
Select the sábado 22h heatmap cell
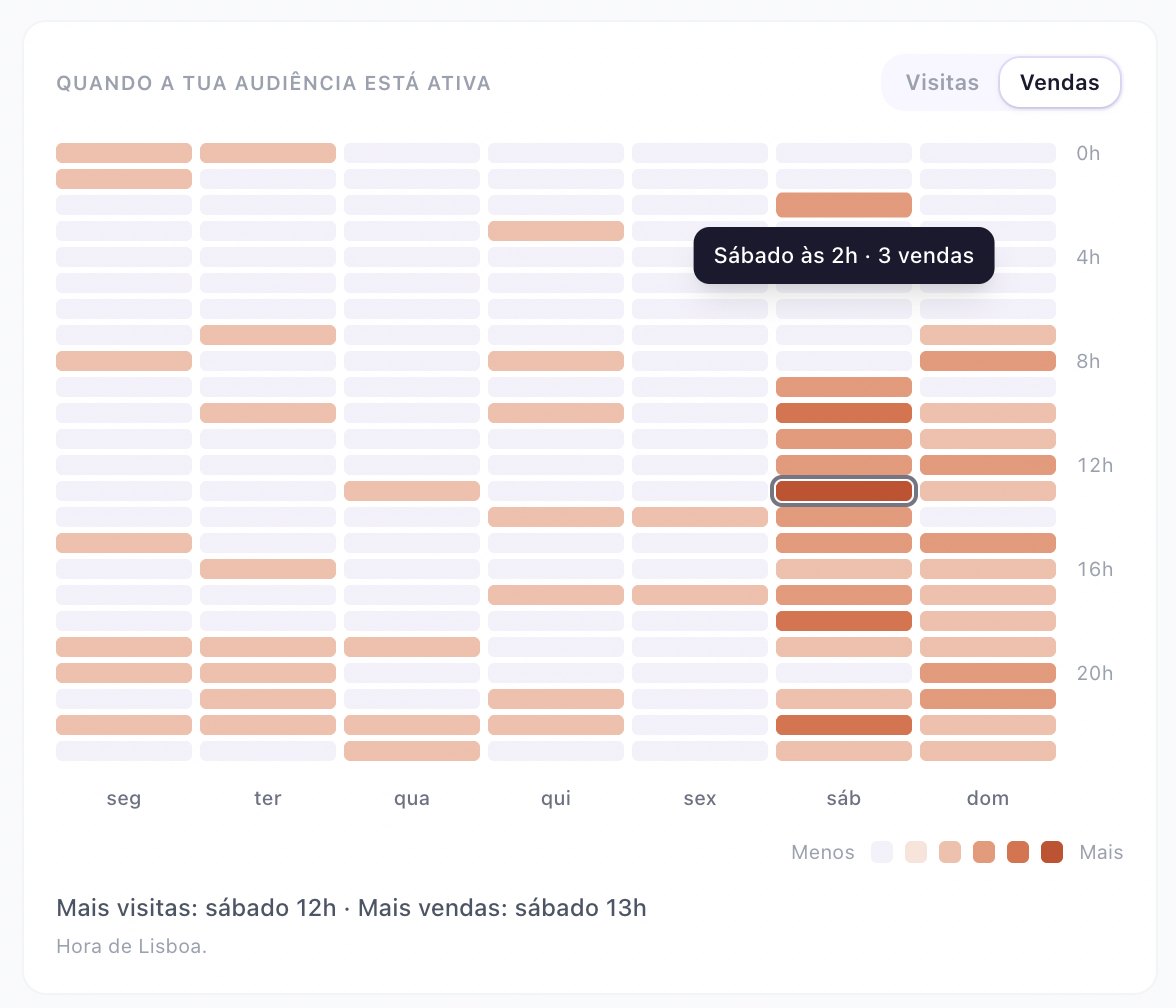tap(844, 725)
